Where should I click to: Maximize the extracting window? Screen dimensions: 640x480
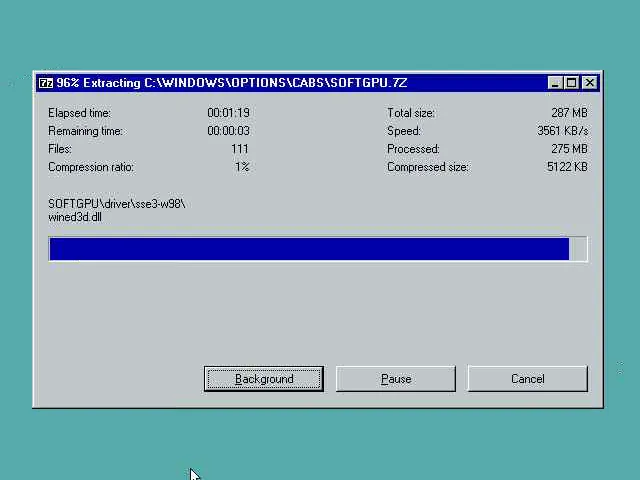[x=571, y=83]
